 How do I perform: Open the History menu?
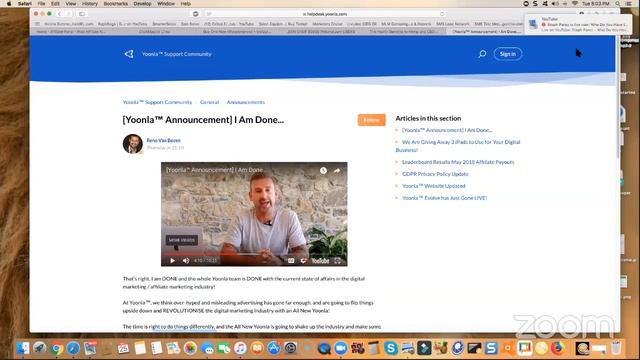point(90,4)
